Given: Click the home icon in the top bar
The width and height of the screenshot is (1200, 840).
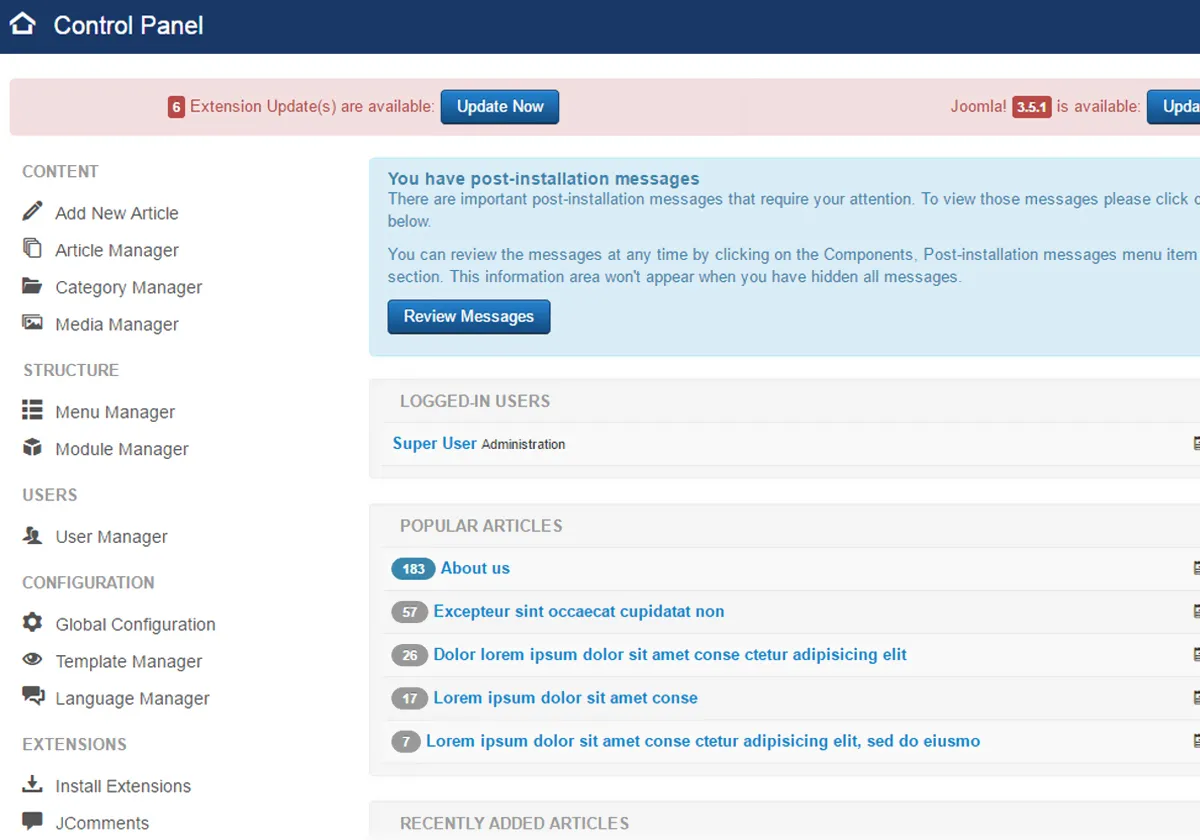Looking at the screenshot, I should [22, 24].
